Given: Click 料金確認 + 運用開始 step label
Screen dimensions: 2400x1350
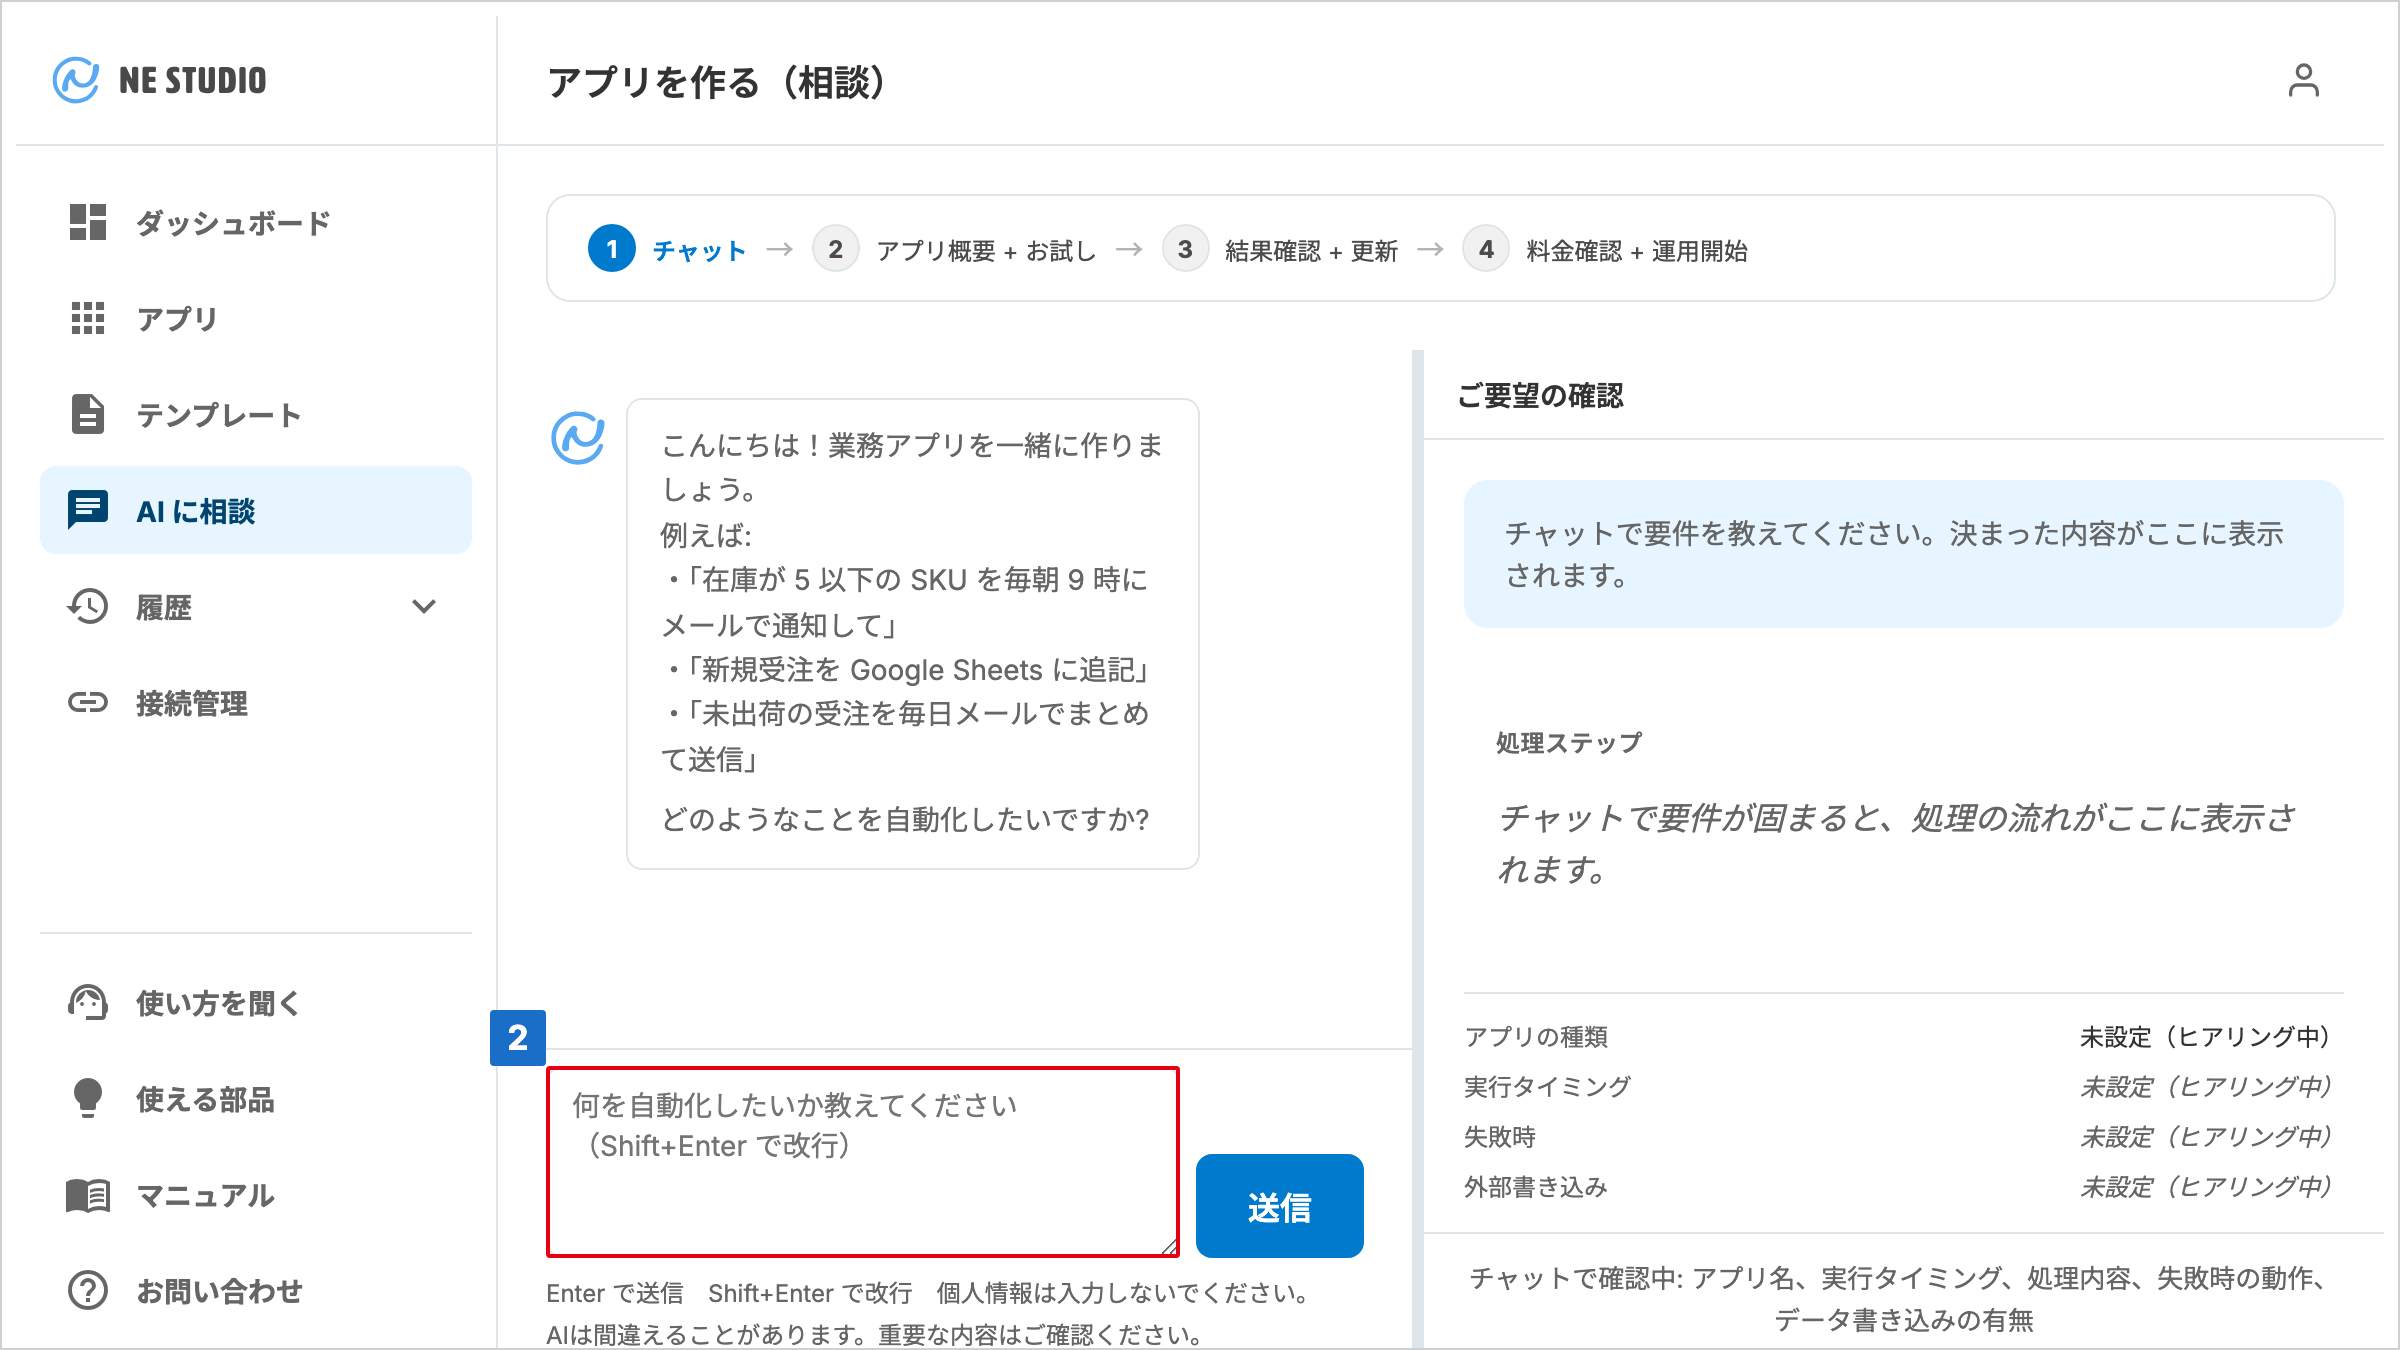Looking at the screenshot, I should pyautogui.click(x=1637, y=250).
